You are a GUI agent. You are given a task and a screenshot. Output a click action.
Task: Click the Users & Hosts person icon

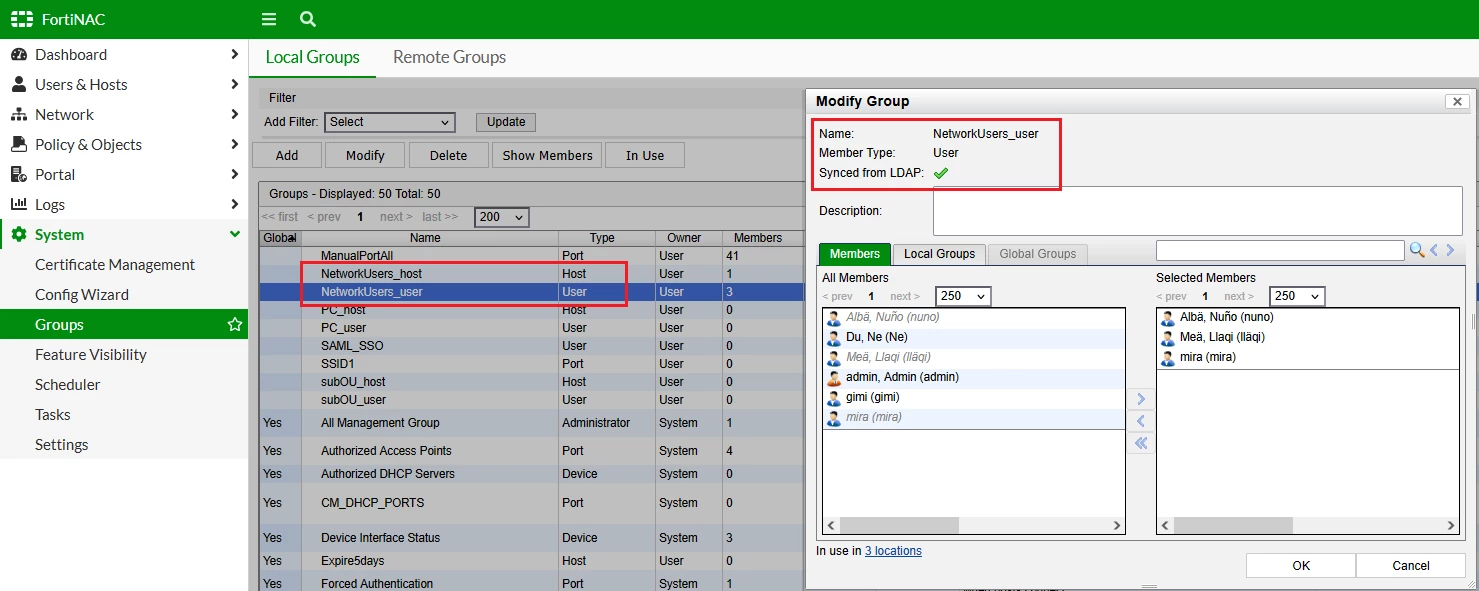[19, 85]
